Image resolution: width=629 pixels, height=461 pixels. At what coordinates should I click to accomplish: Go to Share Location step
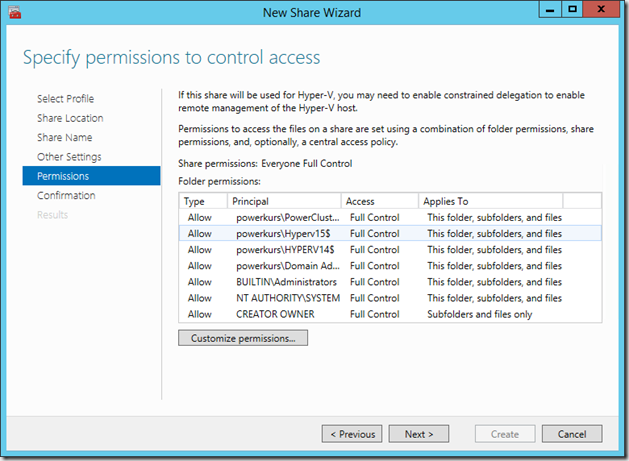click(70, 118)
